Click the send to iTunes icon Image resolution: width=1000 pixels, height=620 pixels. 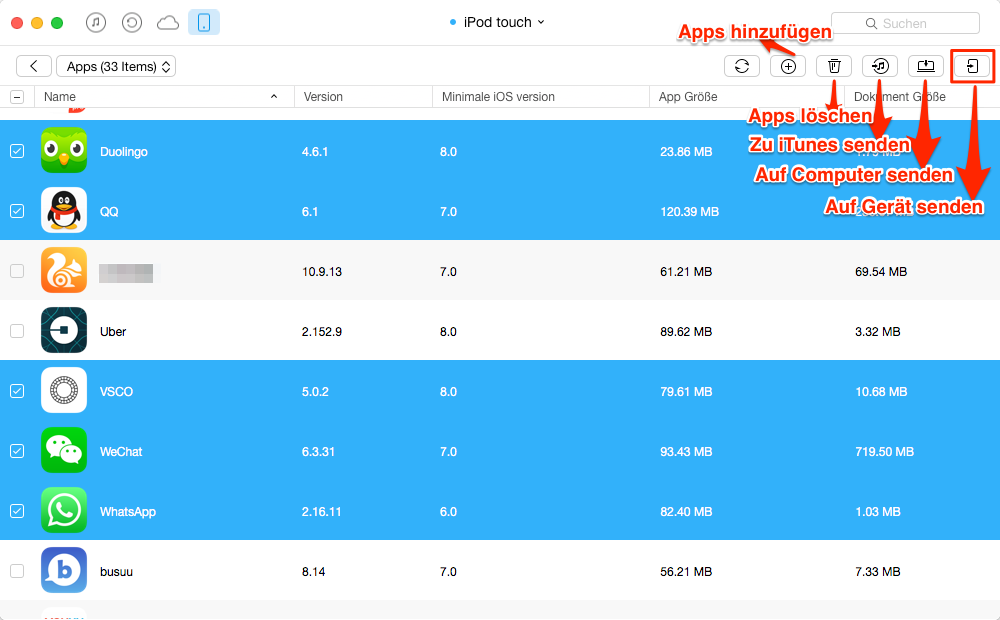tap(880, 66)
